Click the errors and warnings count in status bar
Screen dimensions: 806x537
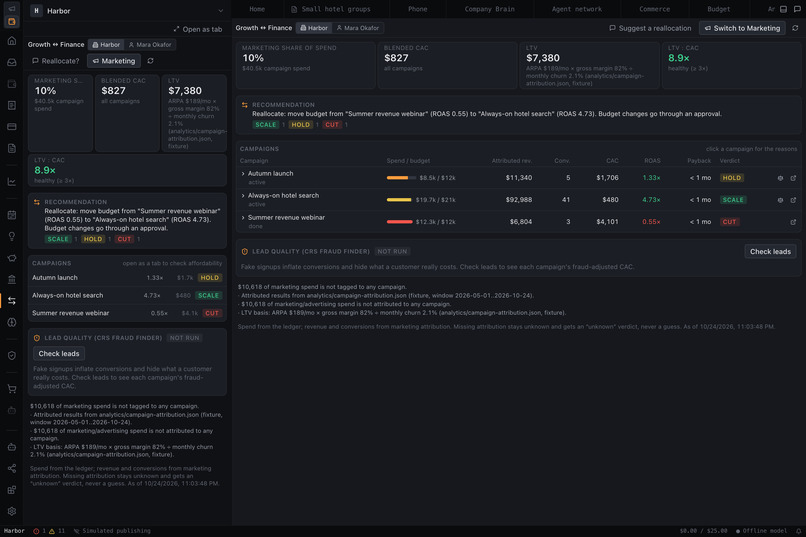[49, 531]
